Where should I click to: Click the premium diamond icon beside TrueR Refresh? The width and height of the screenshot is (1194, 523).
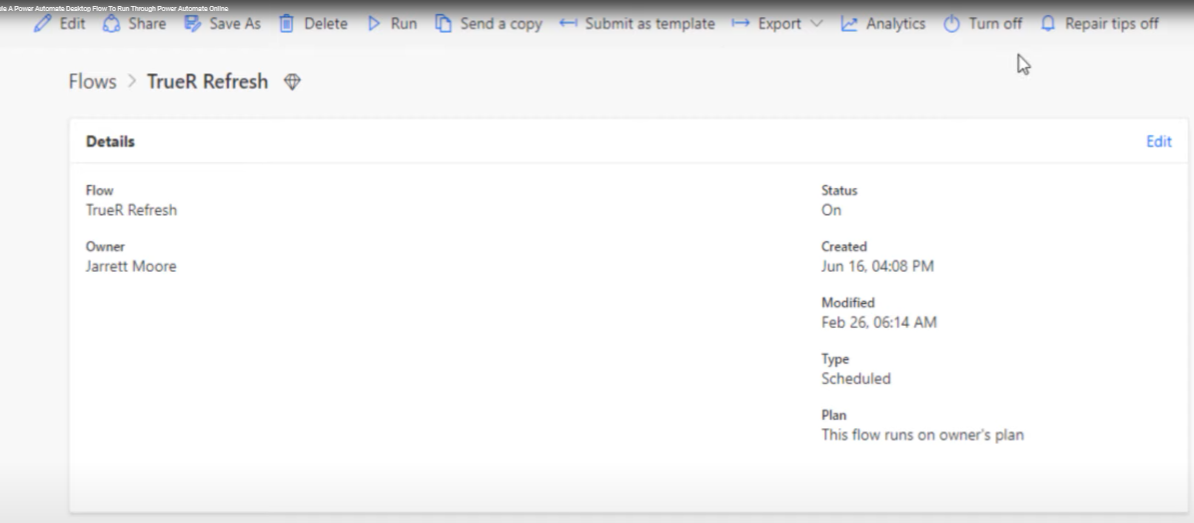click(x=292, y=81)
